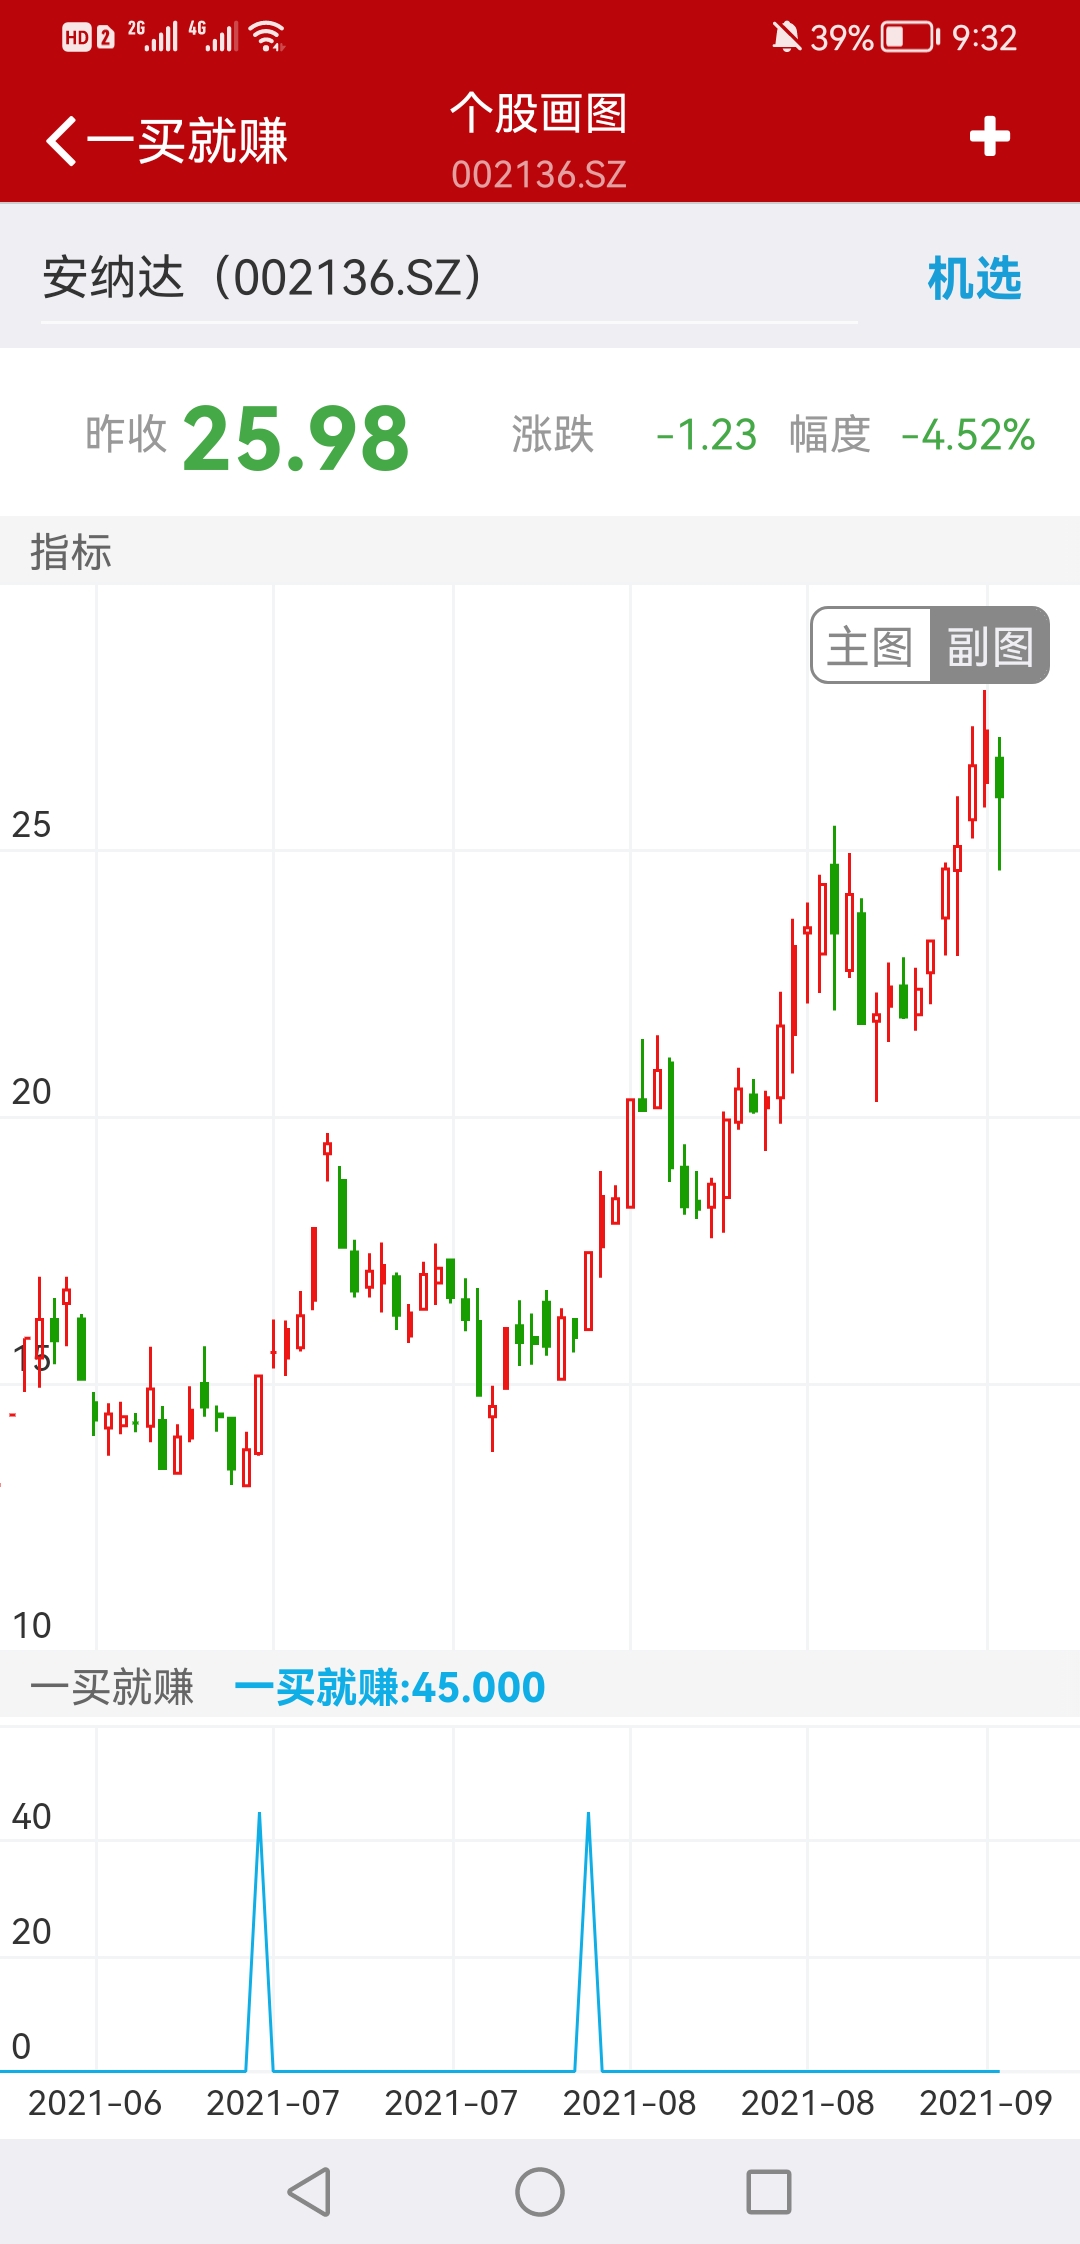Screen dimensions: 1080x2244
Task: Tap the muted notification bell icon
Action: 786,38
